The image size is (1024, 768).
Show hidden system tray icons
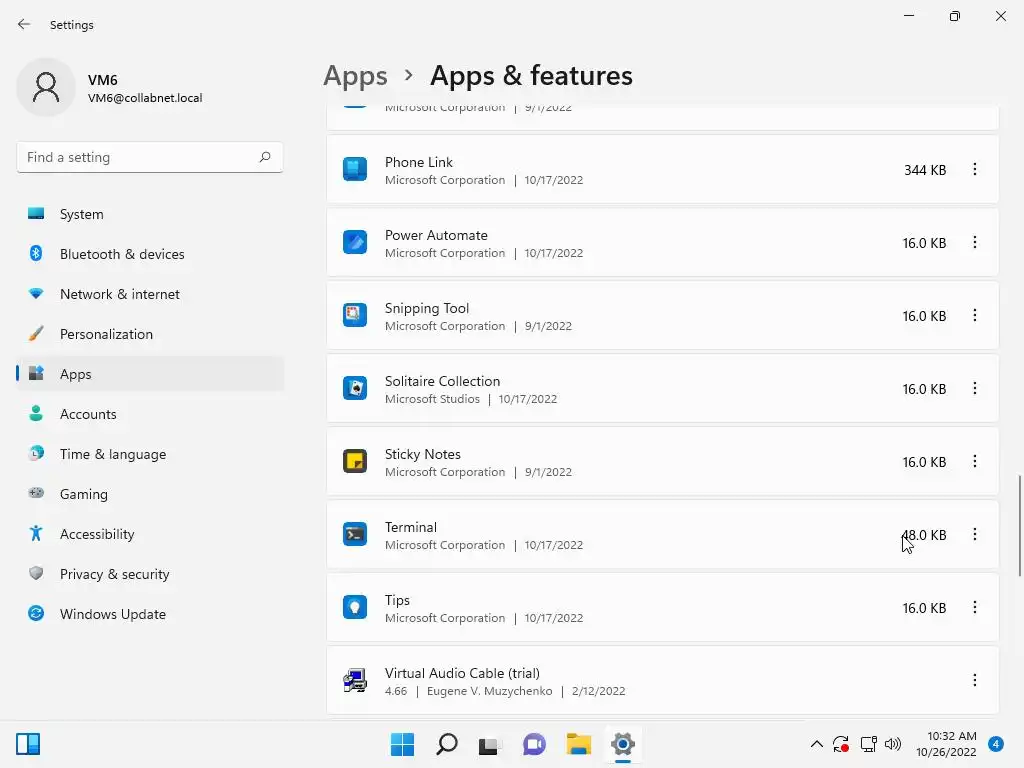click(x=816, y=744)
